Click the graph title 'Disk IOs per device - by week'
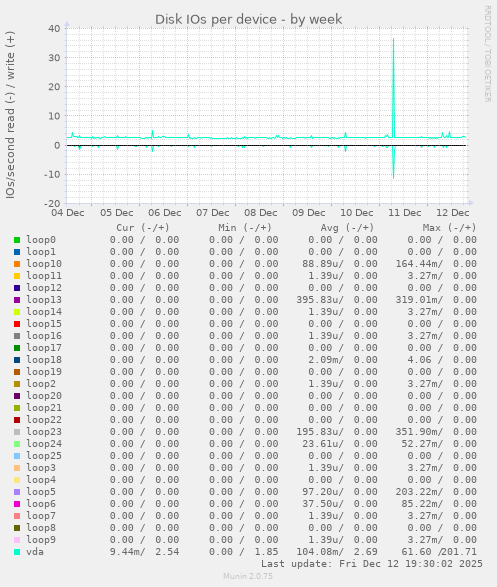Screen dimensions: 497x587 (x=248, y=19)
